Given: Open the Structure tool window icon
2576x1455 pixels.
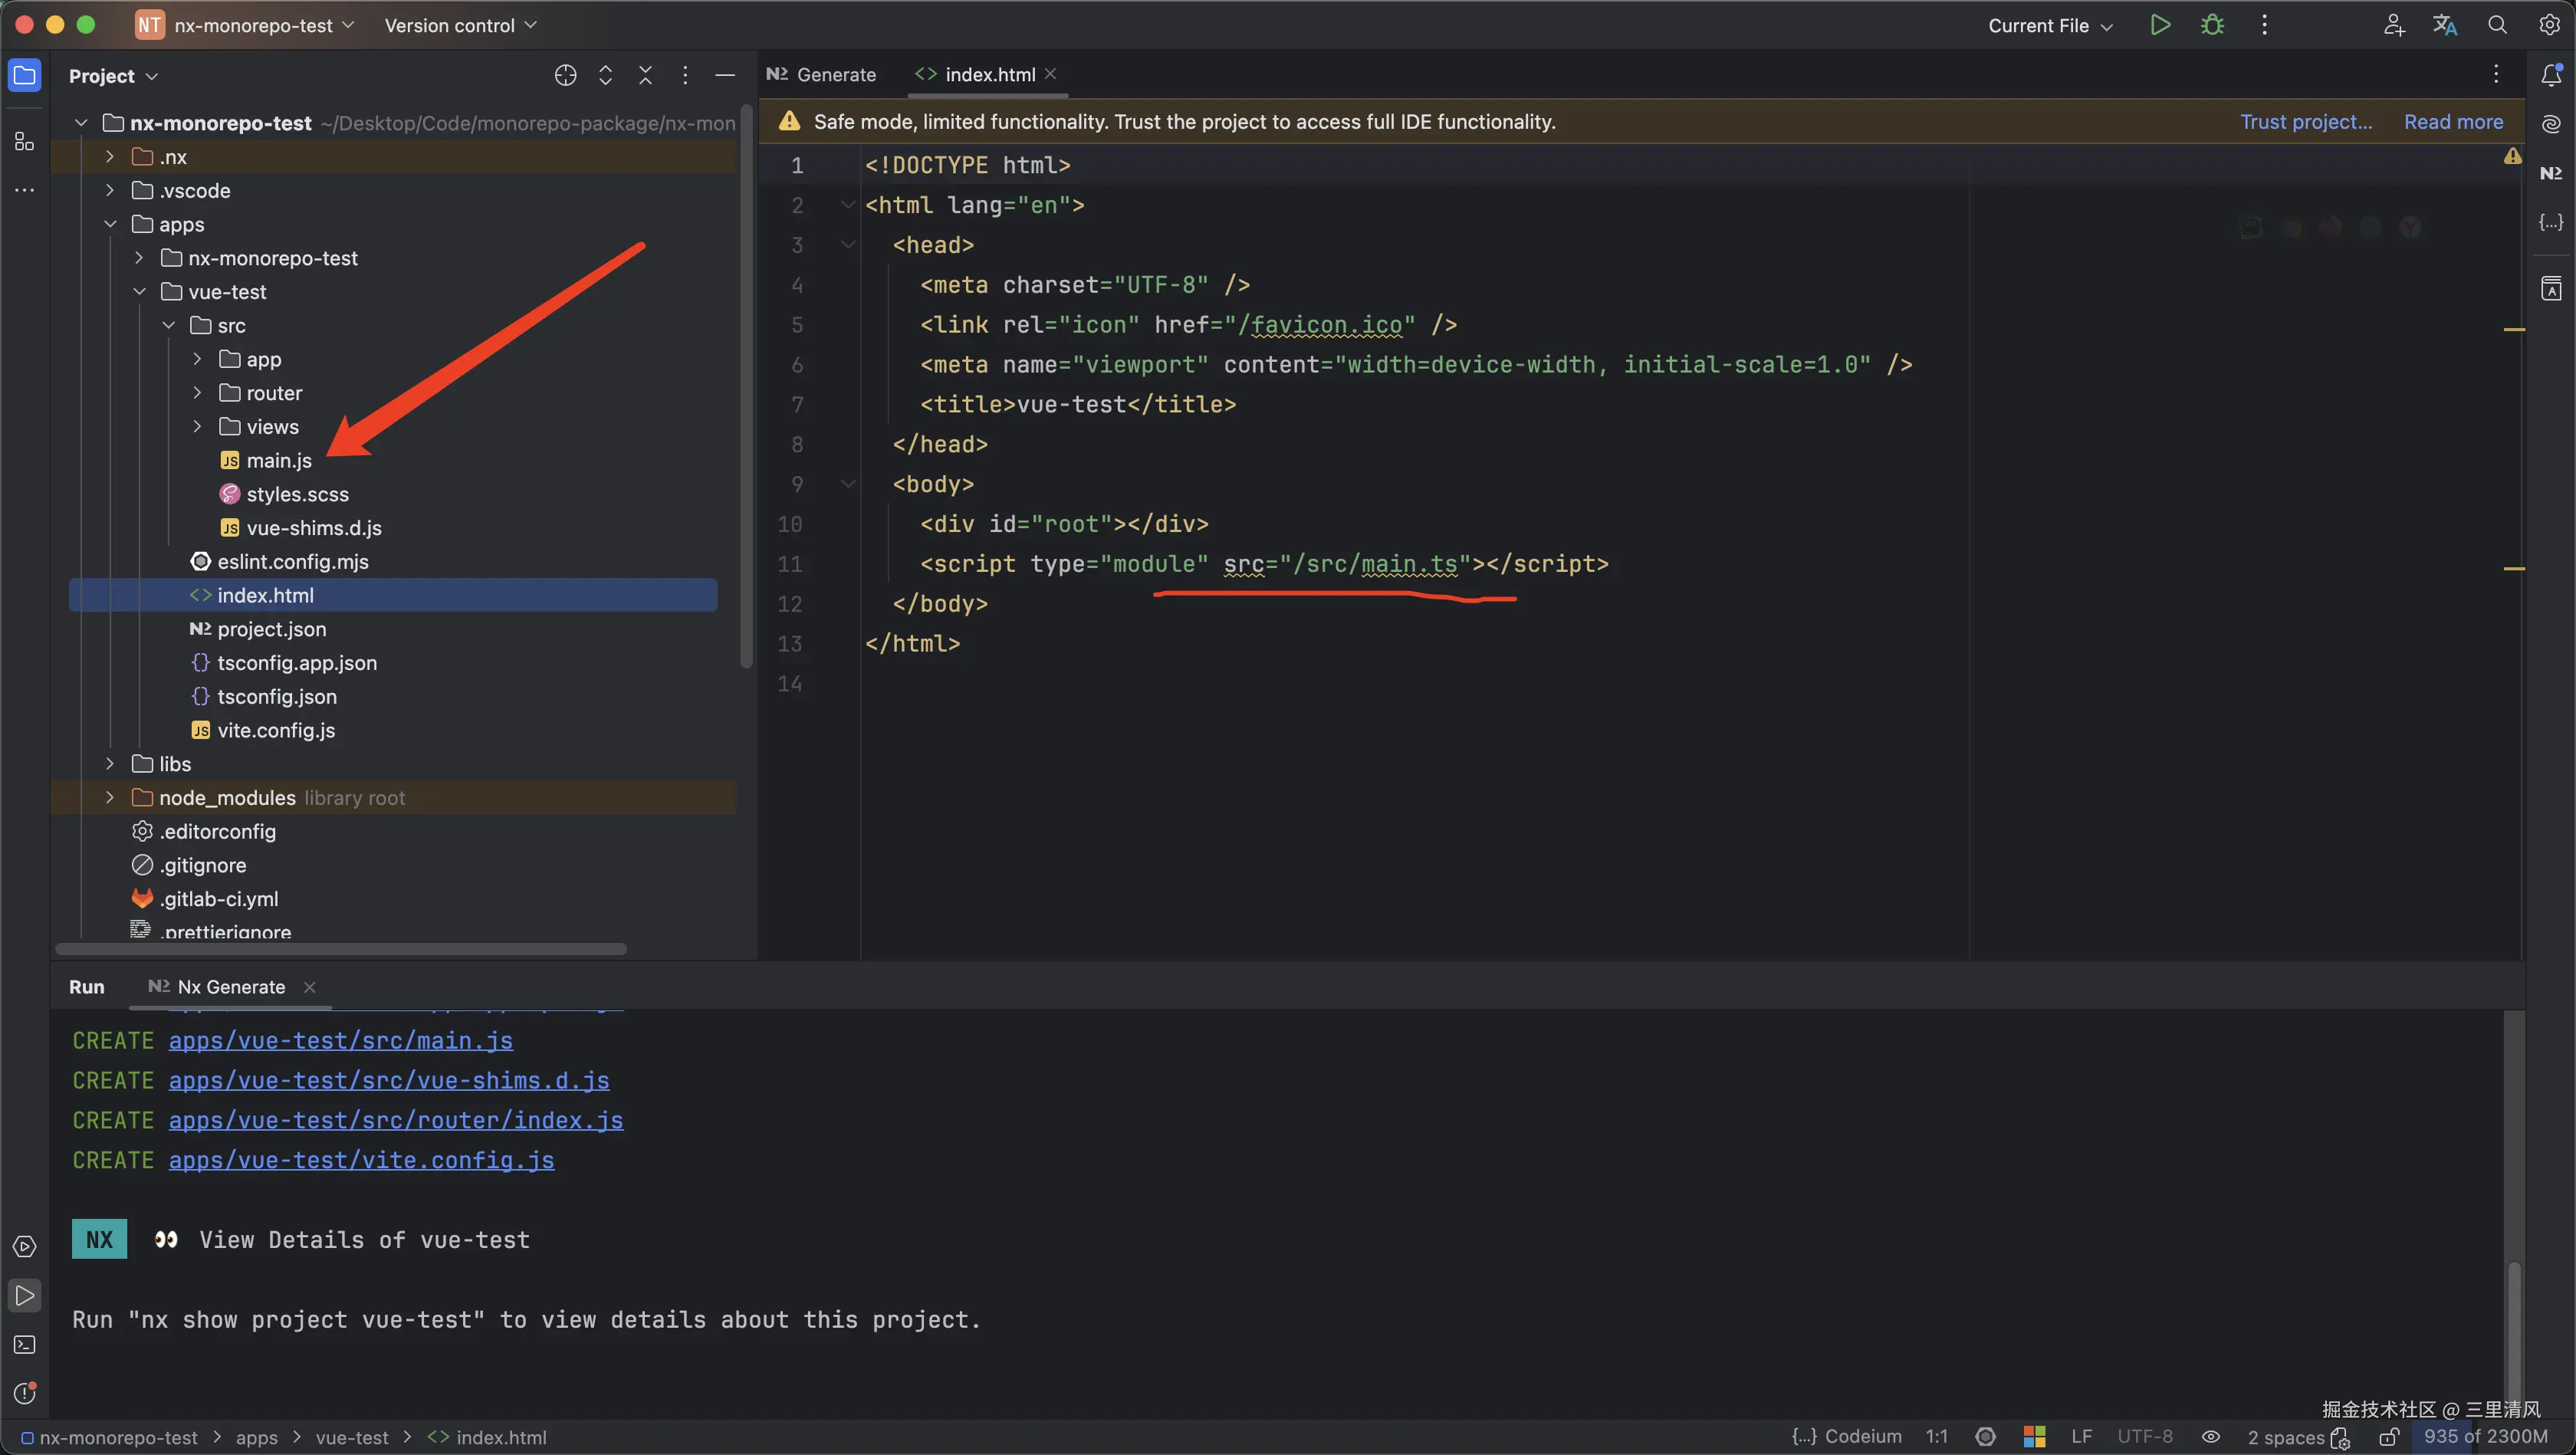Looking at the screenshot, I should pyautogui.click(x=24, y=141).
